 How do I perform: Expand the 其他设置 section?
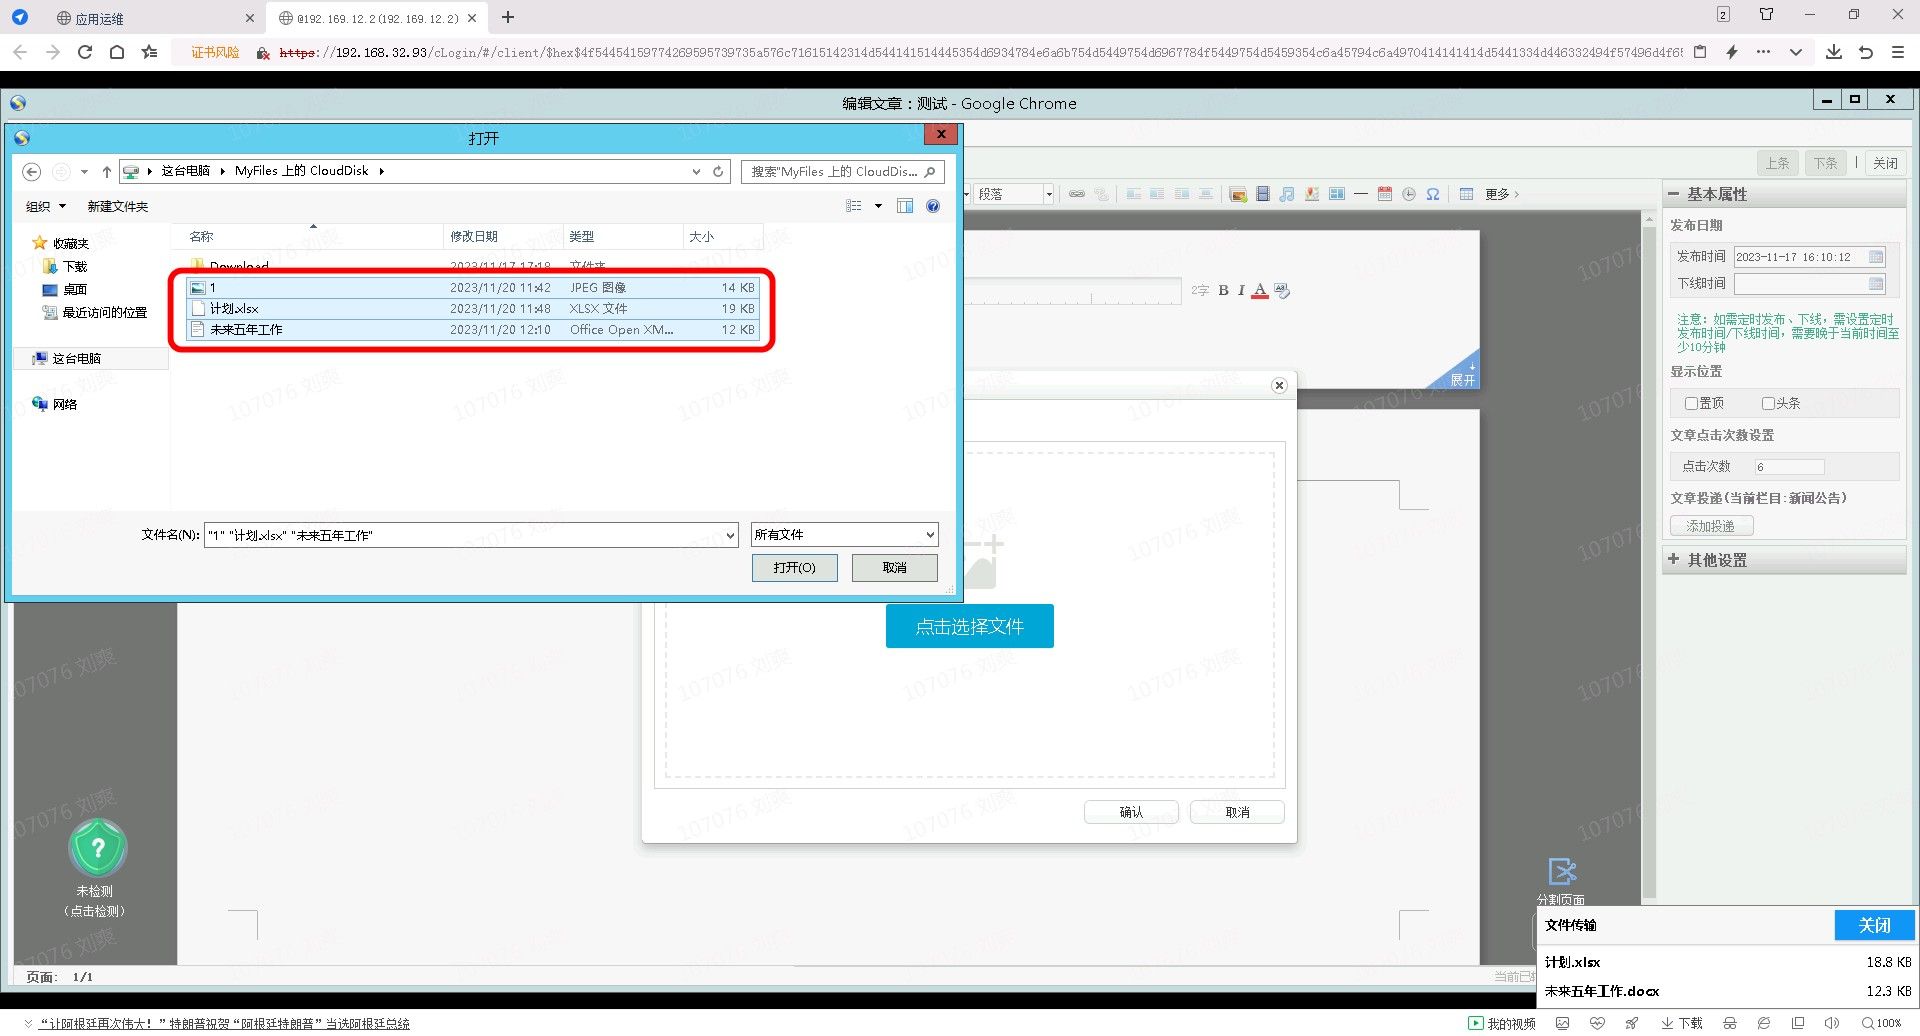(1674, 560)
